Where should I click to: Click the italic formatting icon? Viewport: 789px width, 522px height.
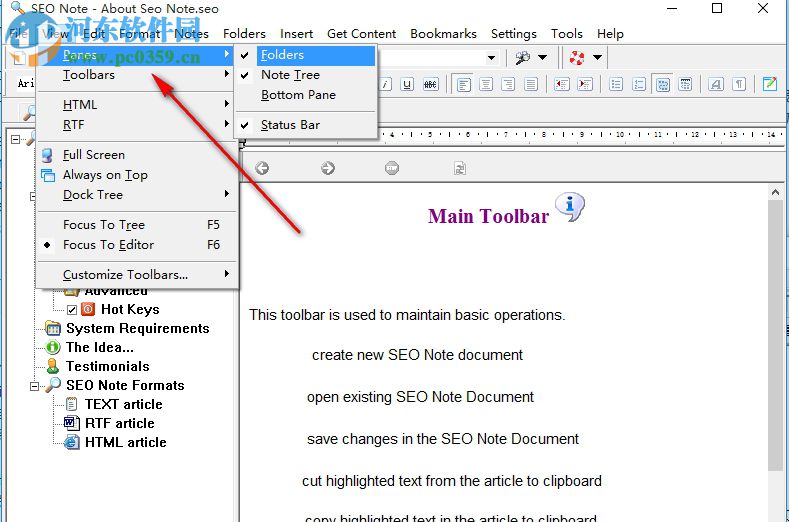[385, 84]
